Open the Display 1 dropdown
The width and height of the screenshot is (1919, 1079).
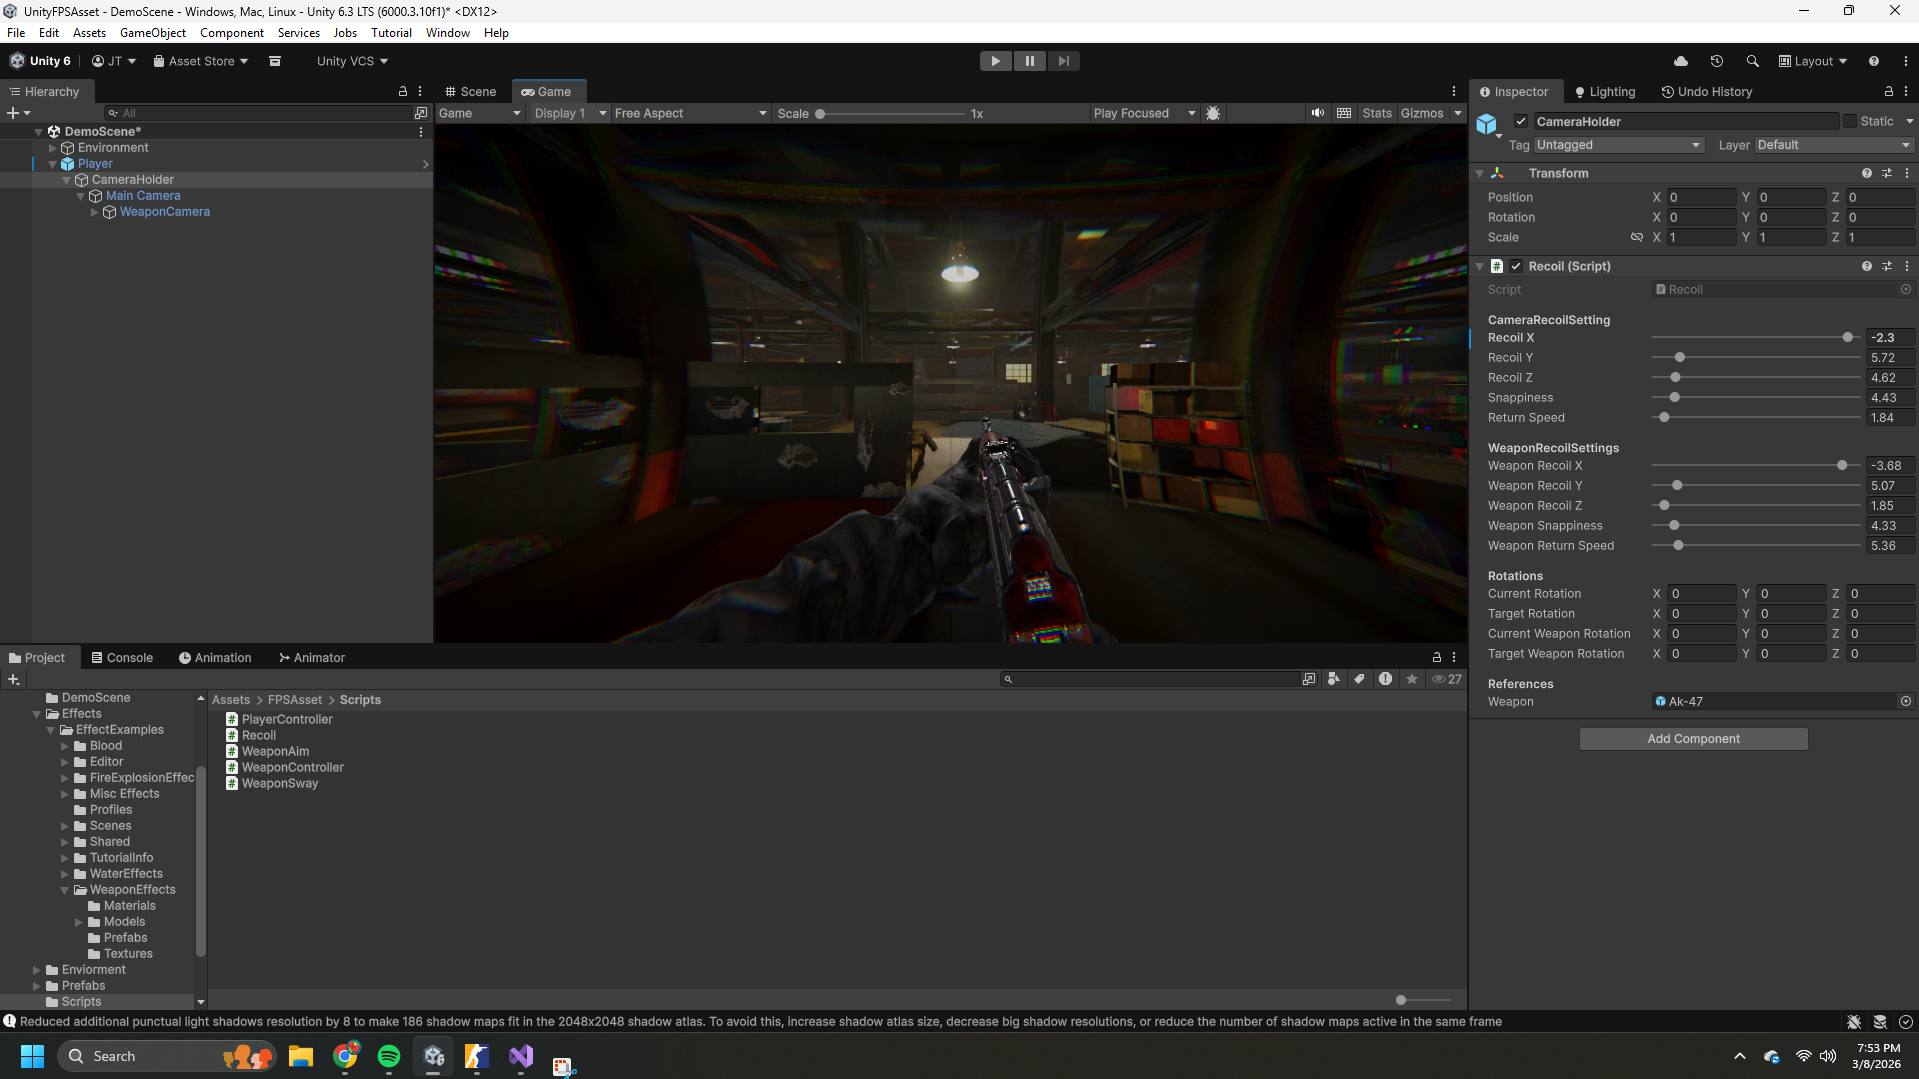[x=570, y=113]
